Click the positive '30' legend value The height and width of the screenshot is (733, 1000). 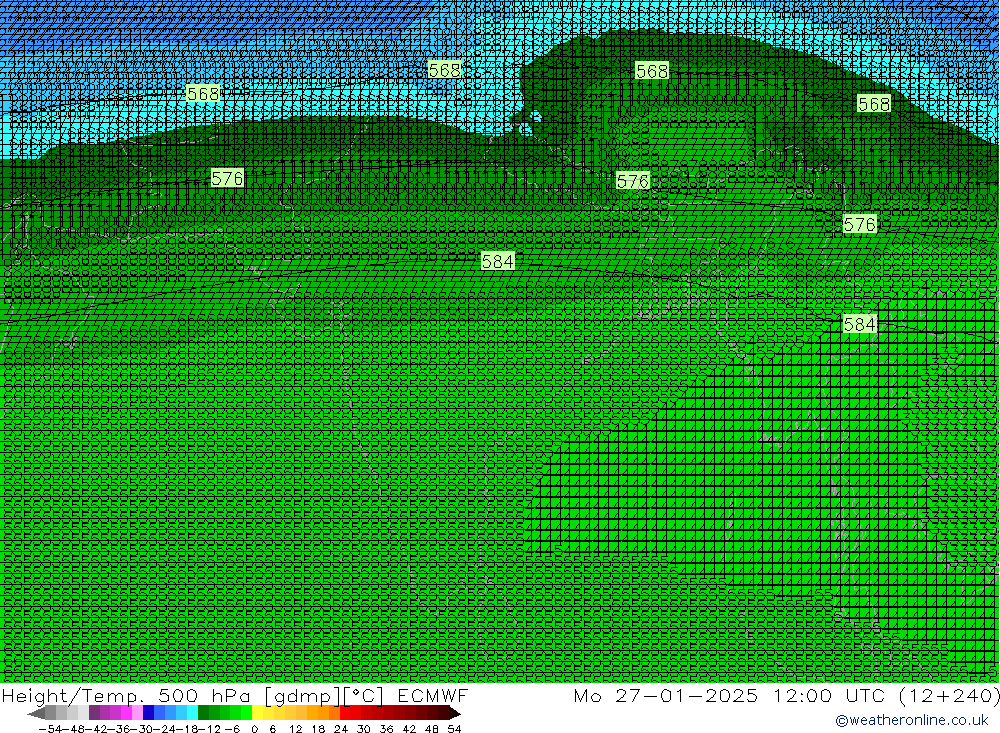click(x=364, y=729)
